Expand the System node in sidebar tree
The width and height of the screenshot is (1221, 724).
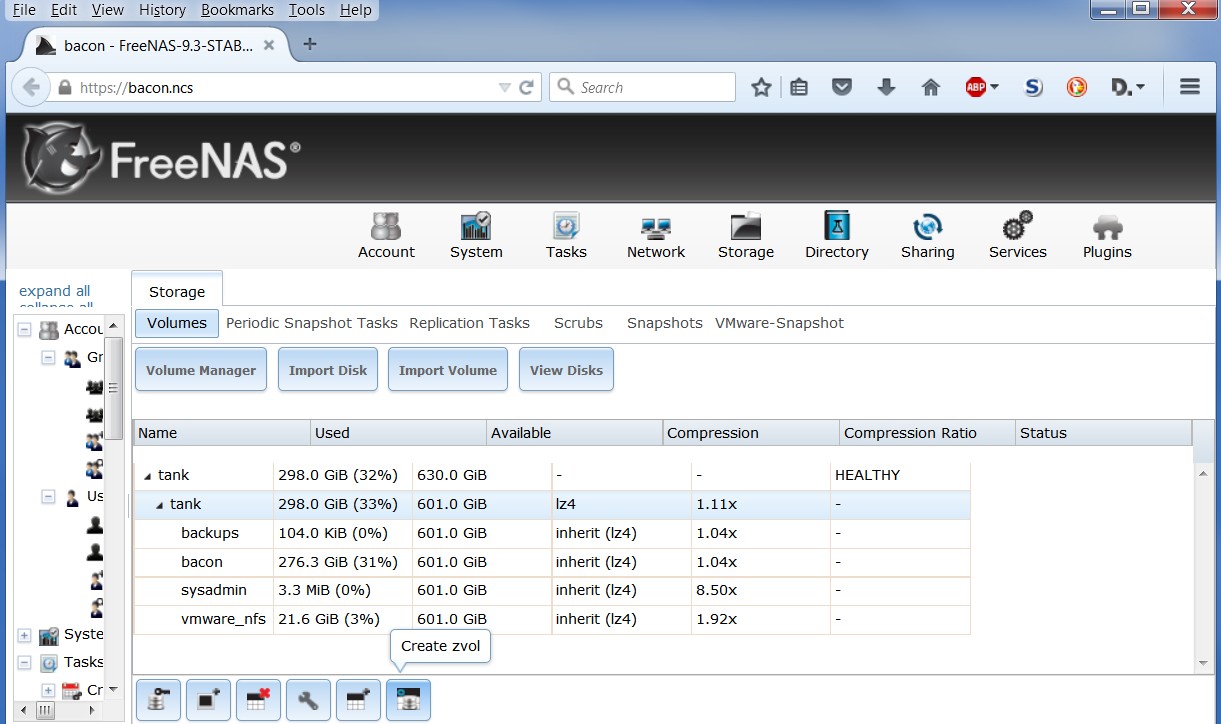[x=24, y=635]
